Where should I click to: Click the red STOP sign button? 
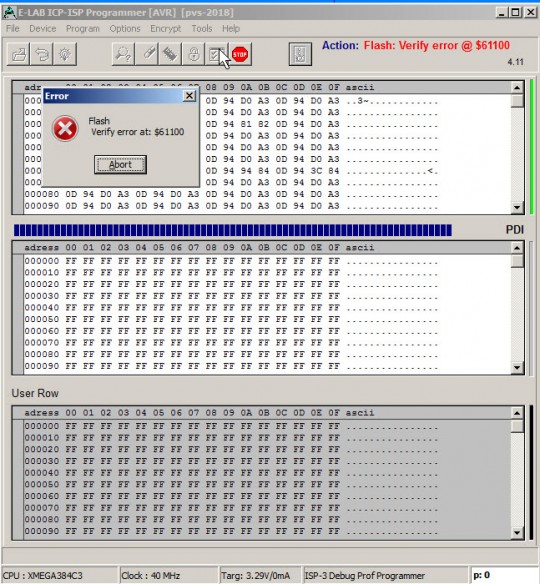click(240, 55)
